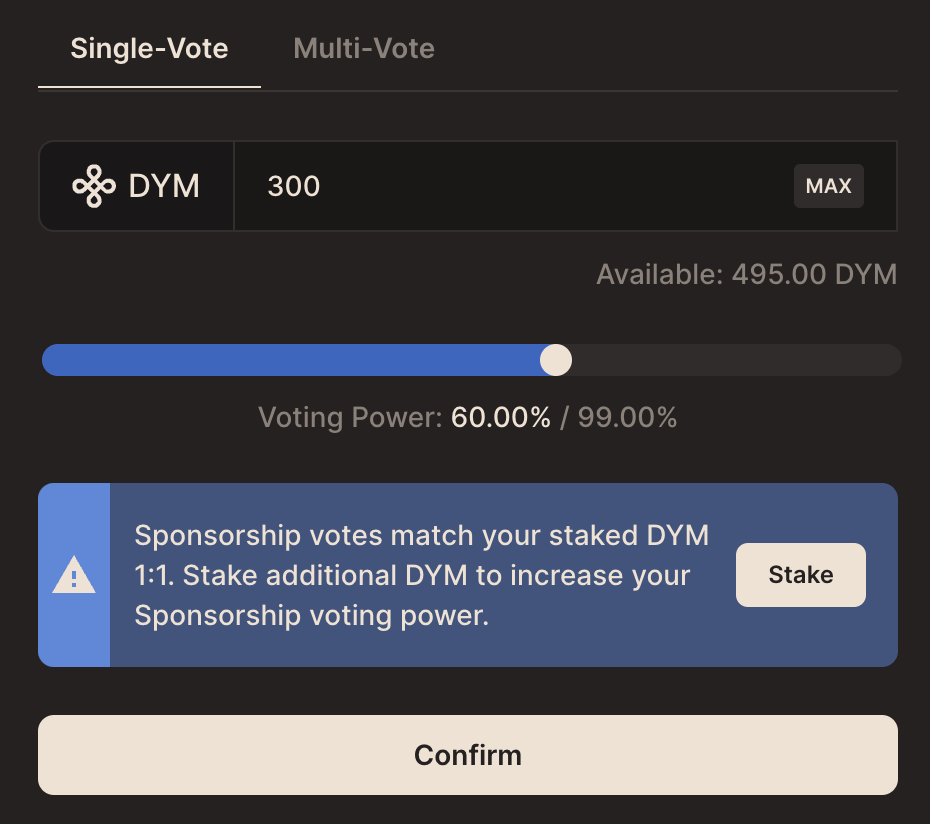Click the DYM token logo icon
Image resolution: width=930 pixels, height=824 pixels.
point(94,186)
